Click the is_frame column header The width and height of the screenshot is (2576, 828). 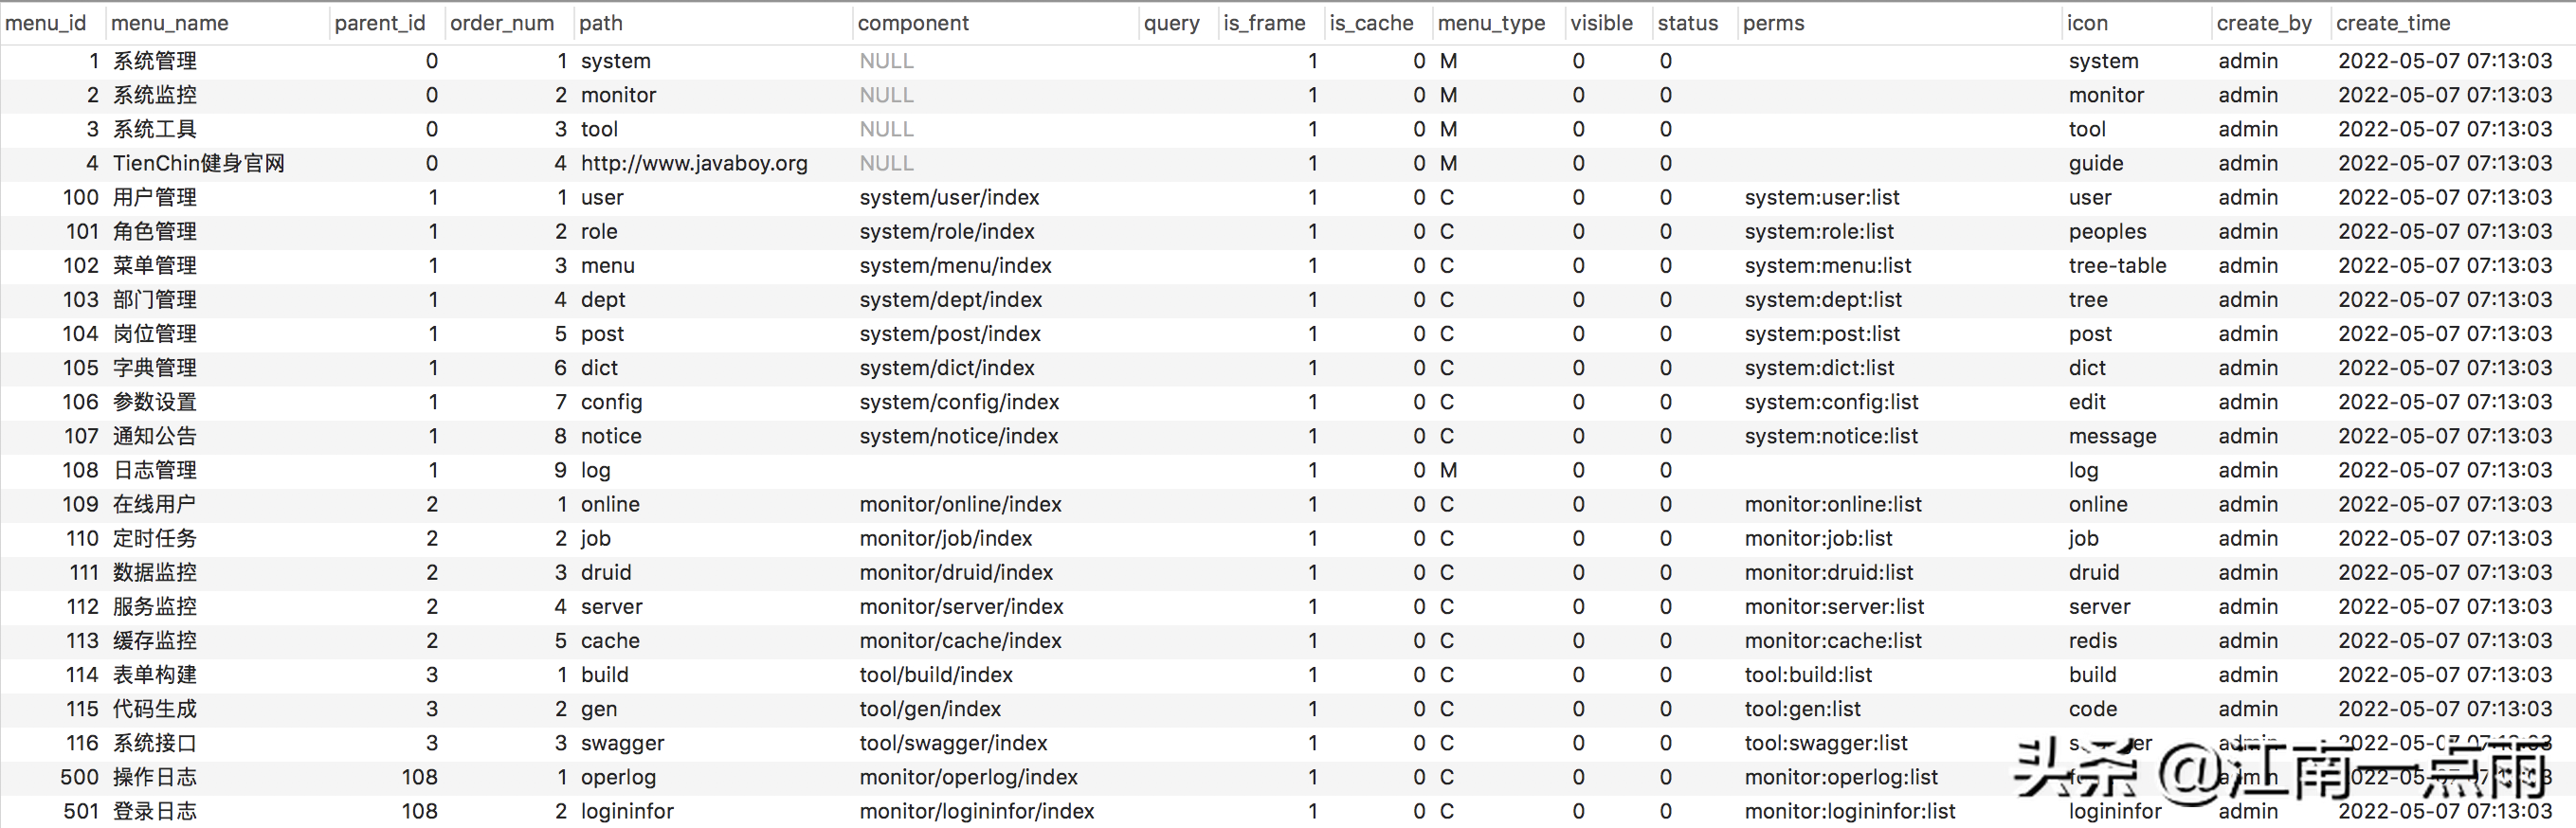coord(1264,23)
